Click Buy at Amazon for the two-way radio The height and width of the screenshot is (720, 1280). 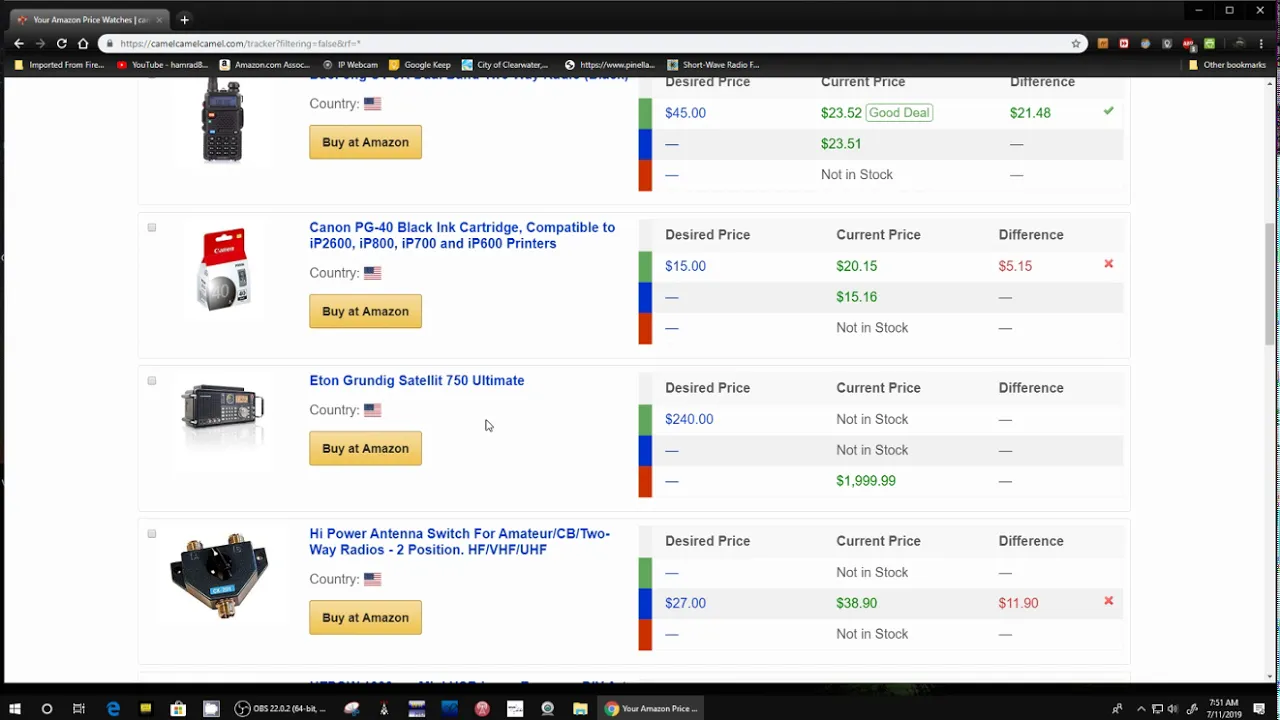point(365,142)
